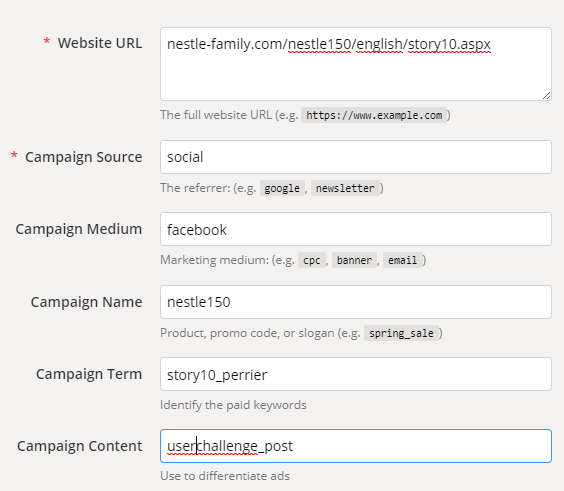Viewport: 564px width, 491px height.
Task: Click the Campaign Source field containing social
Action: coord(356,157)
